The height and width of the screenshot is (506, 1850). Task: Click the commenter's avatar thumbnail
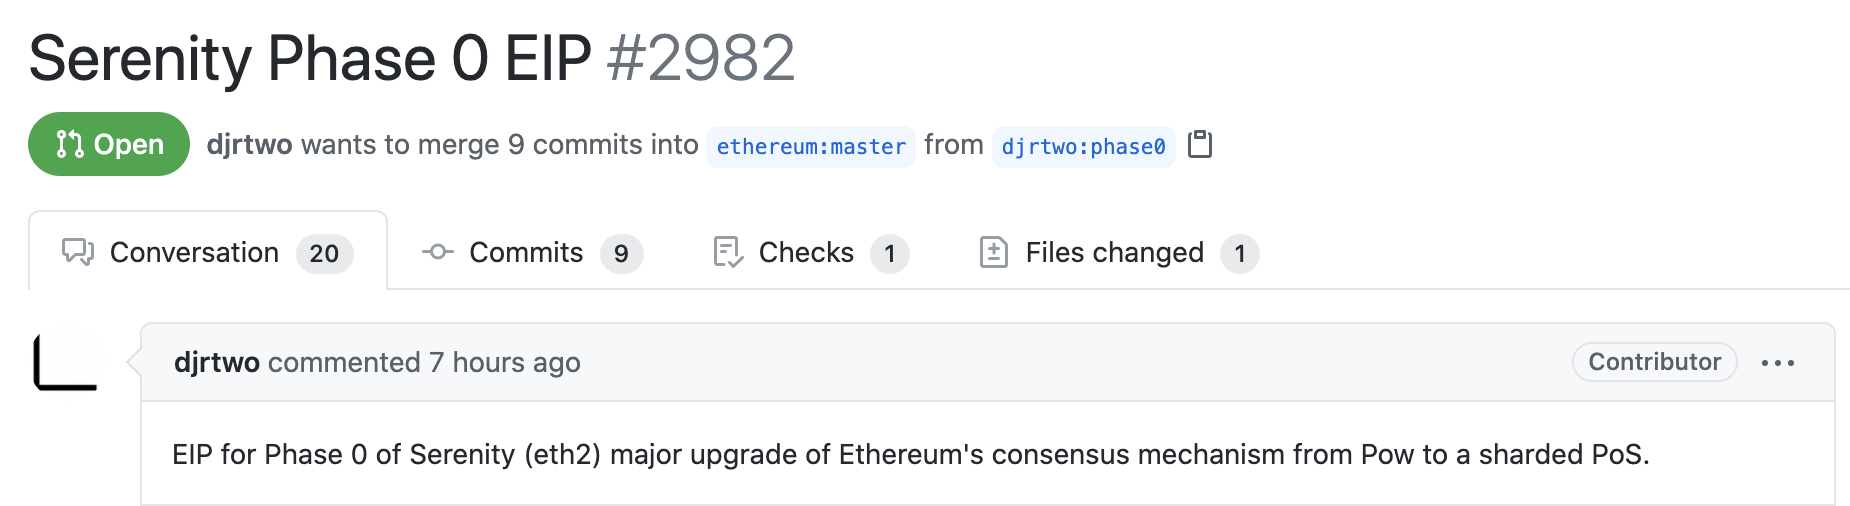point(66,361)
